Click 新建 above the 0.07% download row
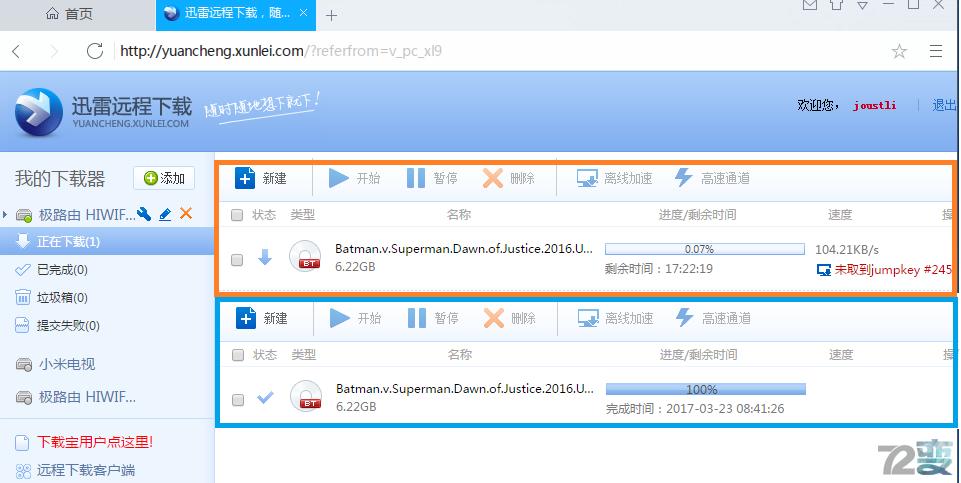 [x=261, y=178]
